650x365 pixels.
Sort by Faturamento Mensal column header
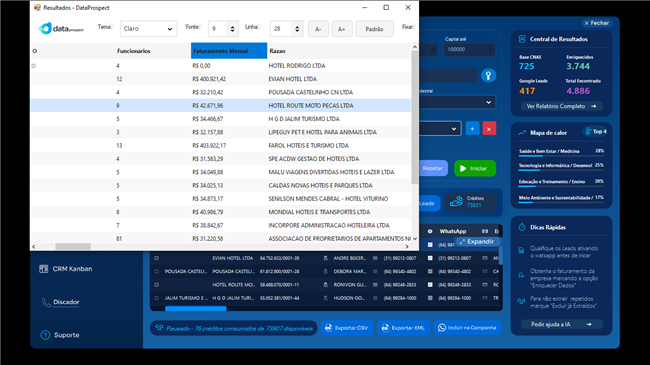229,51
